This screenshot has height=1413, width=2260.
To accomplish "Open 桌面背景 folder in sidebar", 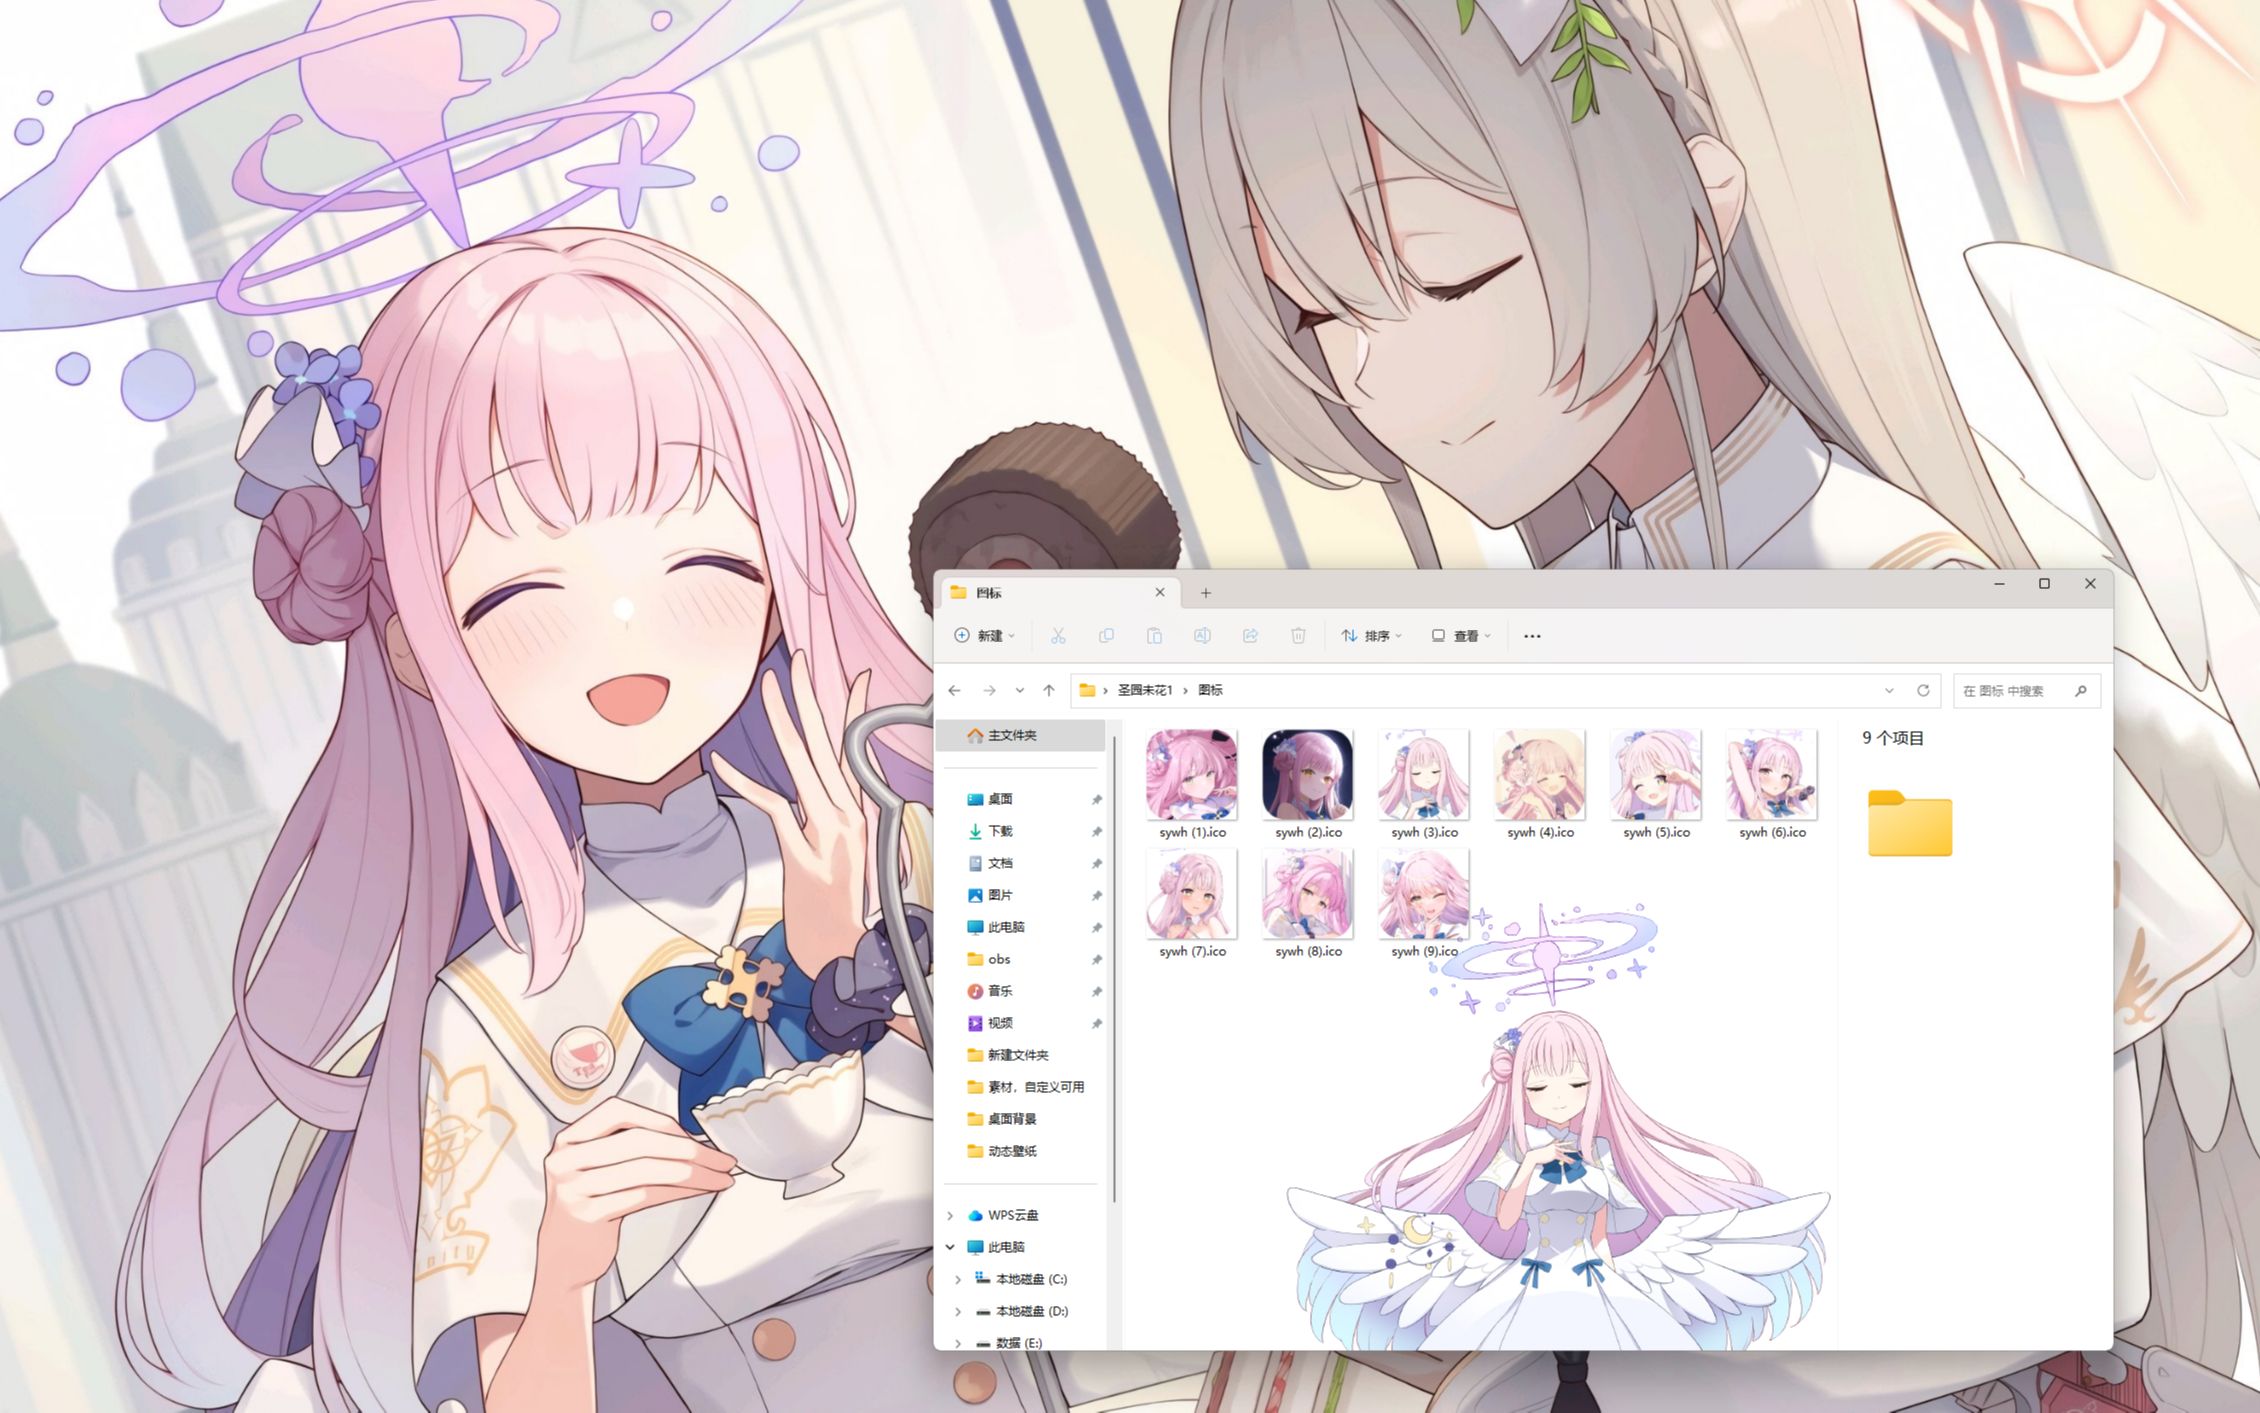I will [x=1012, y=1119].
